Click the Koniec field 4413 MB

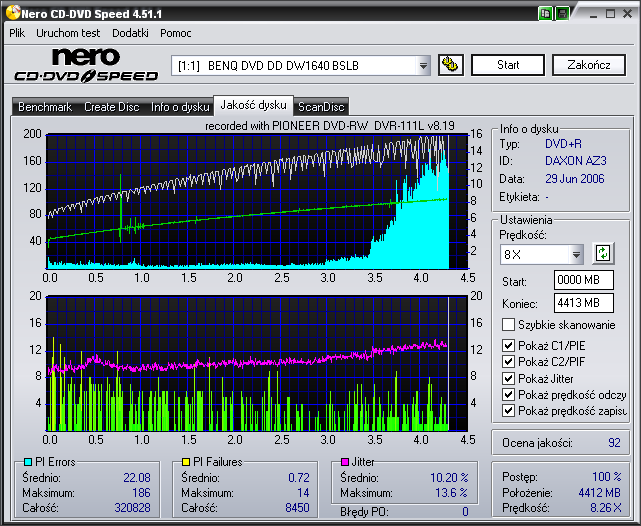tap(583, 303)
